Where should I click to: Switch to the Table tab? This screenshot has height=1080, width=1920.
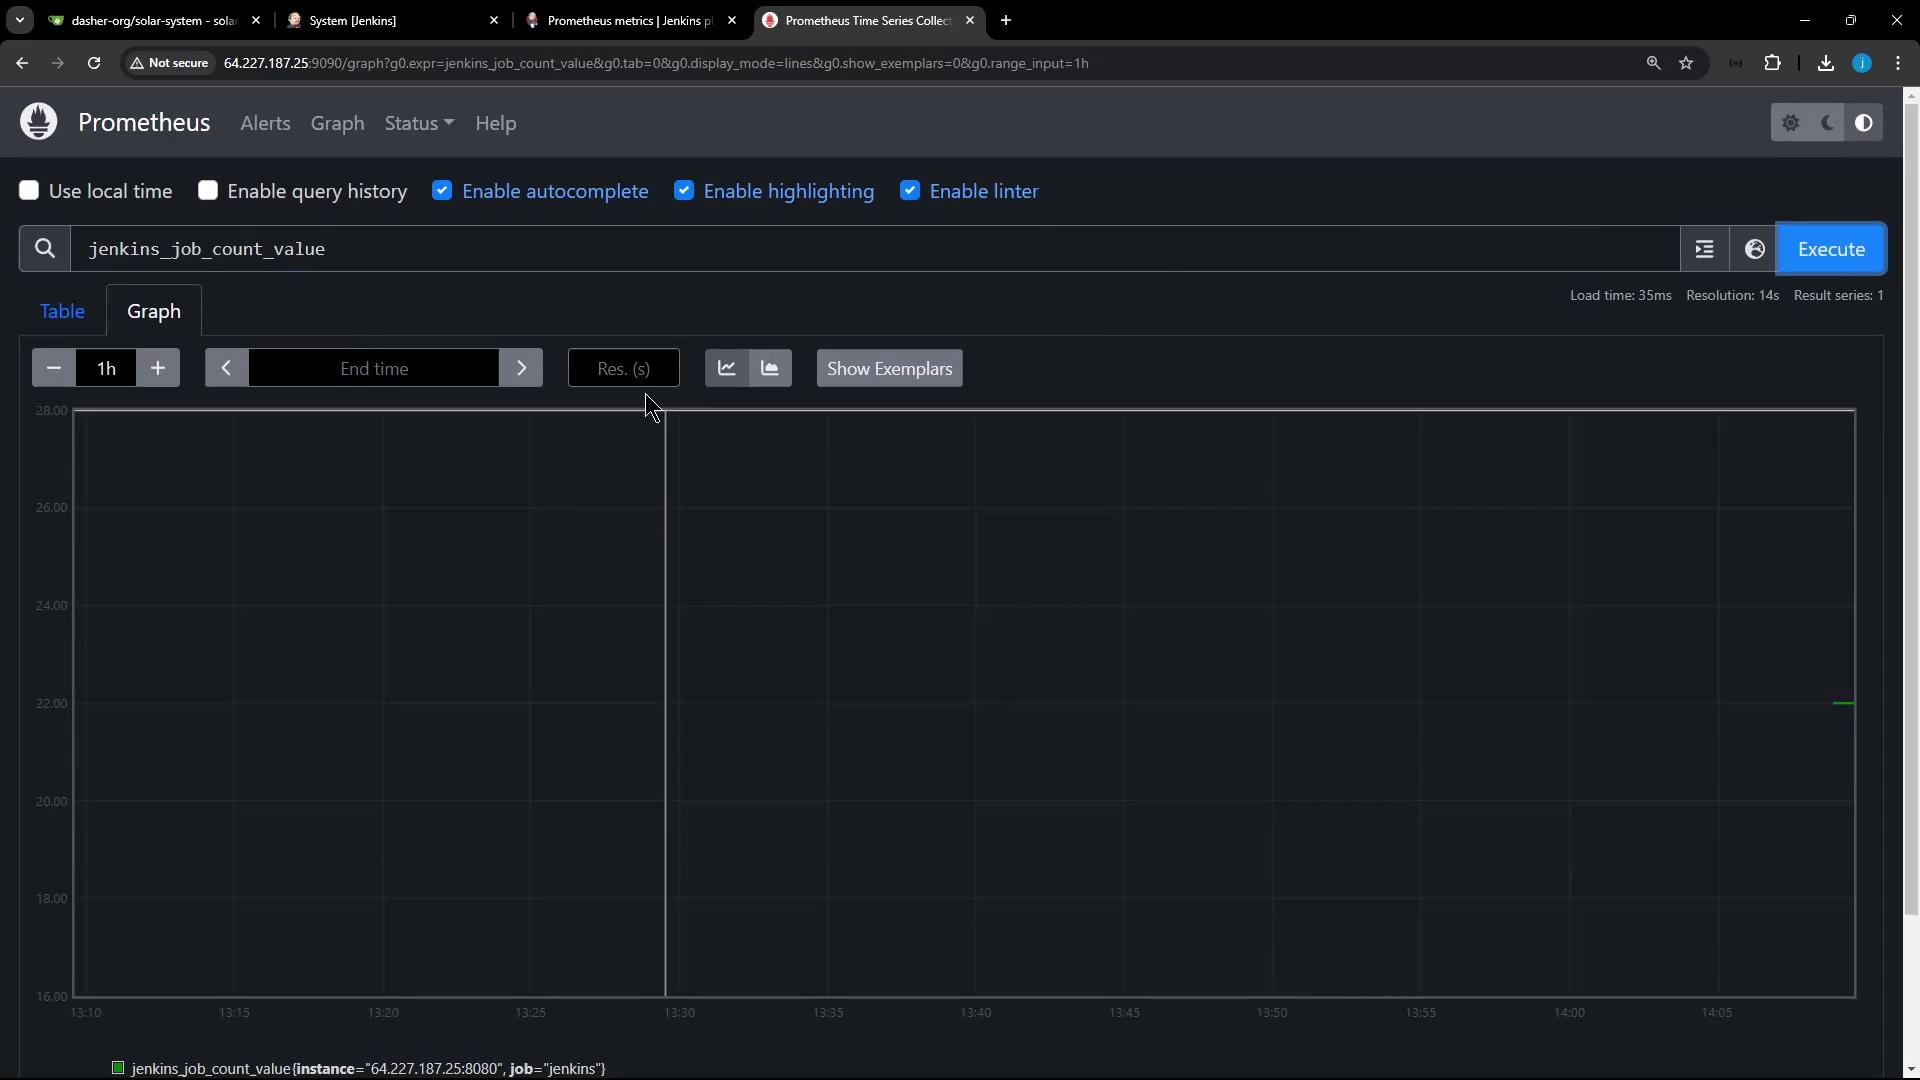[62, 311]
